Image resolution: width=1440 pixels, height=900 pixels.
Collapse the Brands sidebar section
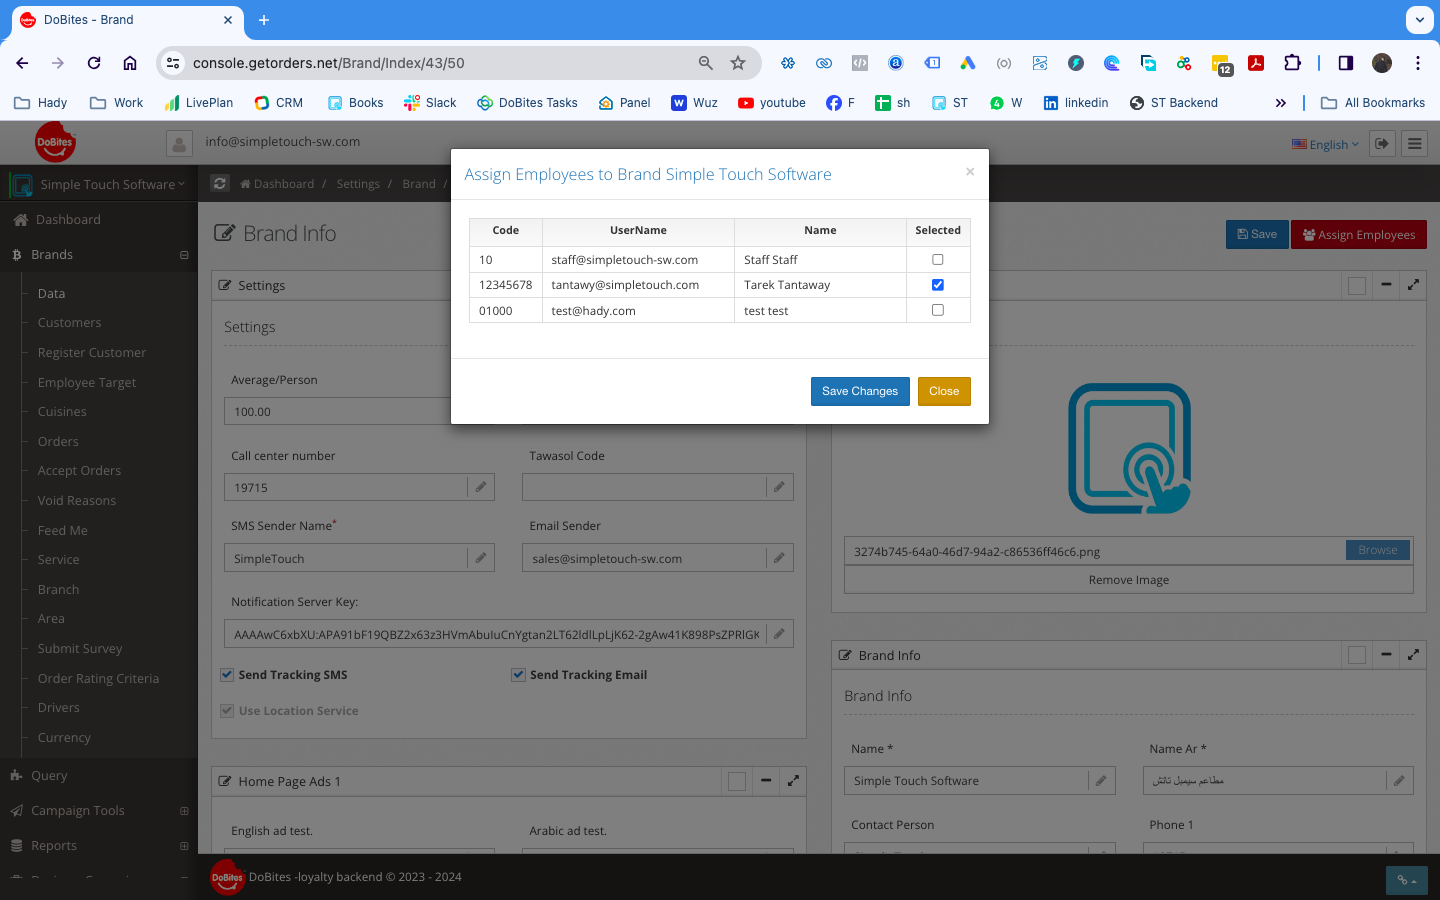pos(184,255)
